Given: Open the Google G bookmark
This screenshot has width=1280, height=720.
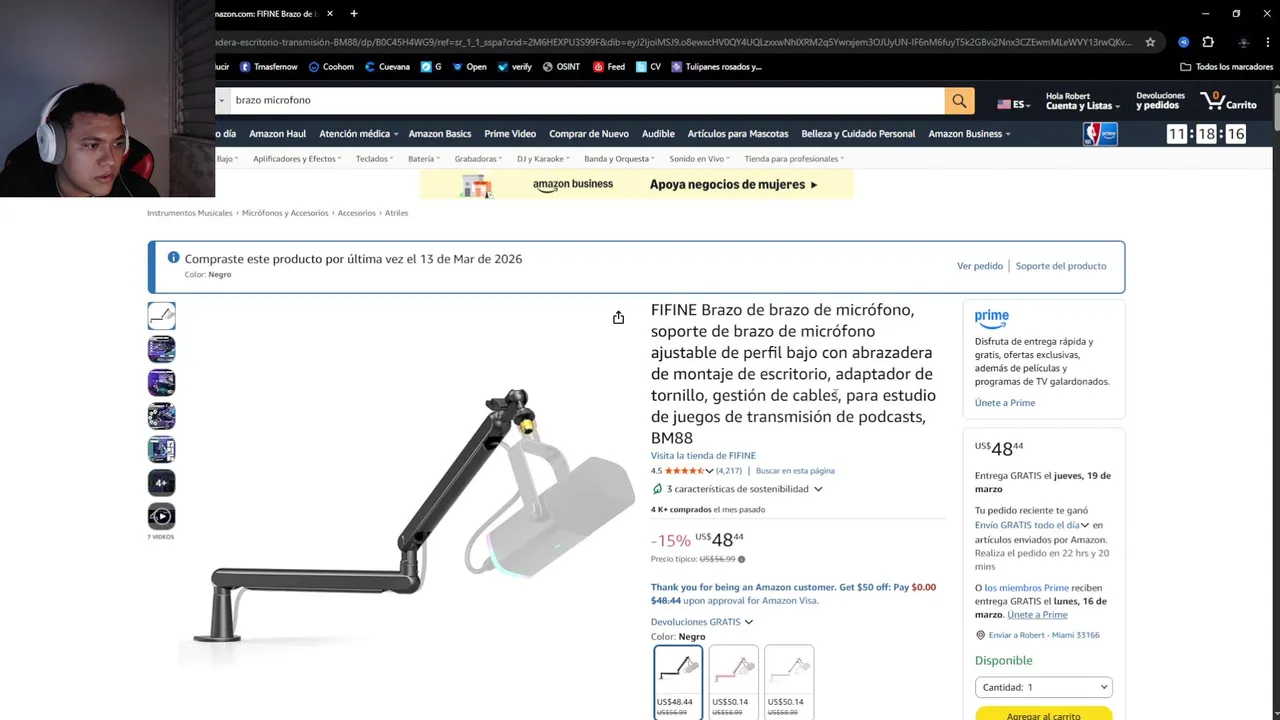Looking at the screenshot, I should (x=431, y=67).
